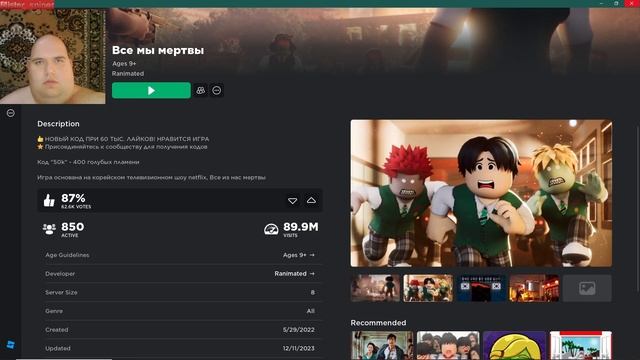Image resolution: width=640 pixels, height=360 pixels.
Task: Select the first media thumbnail
Action: [x=375, y=288]
